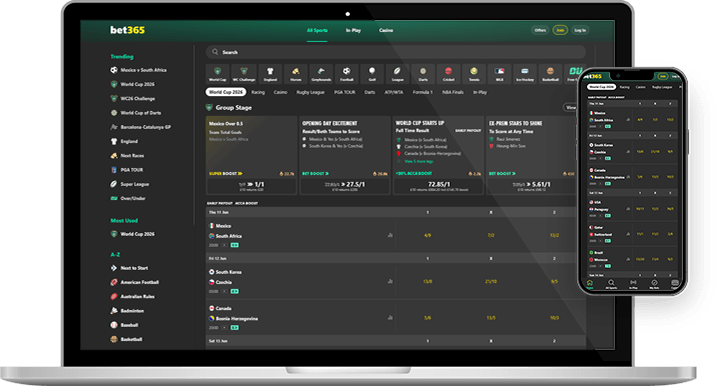717x386 pixels.
Task: Switch to All Sports top tab
Action: tap(317, 30)
